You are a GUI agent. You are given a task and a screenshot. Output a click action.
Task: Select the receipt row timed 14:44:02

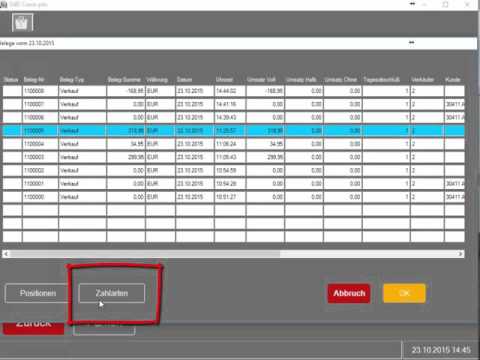point(233,91)
